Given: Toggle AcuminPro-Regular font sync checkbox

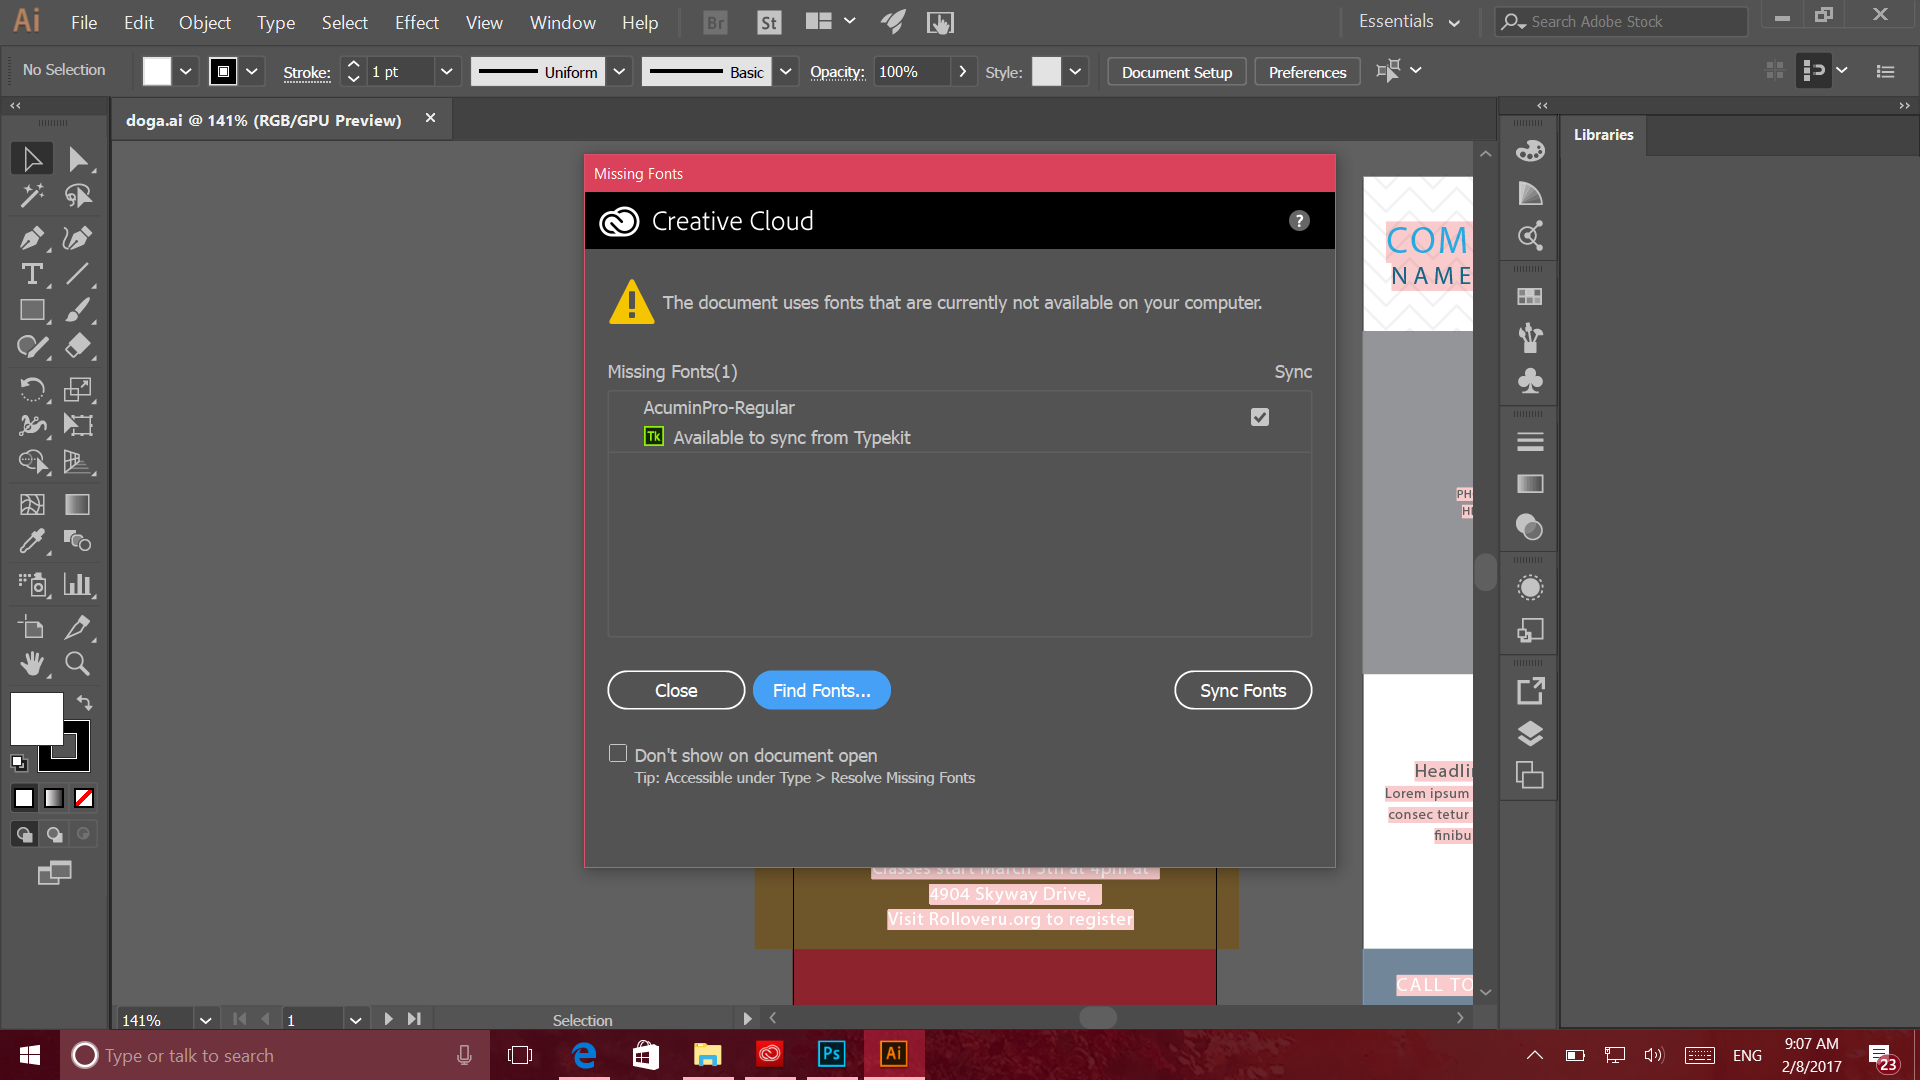Looking at the screenshot, I should click(1259, 417).
